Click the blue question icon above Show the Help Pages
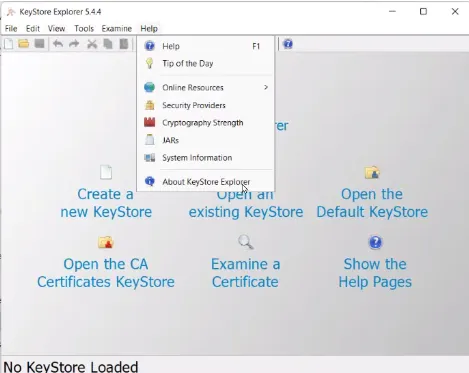Image resolution: width=469 pixels, height=373 pixels. pyautogui.click(x=375, y=242)
